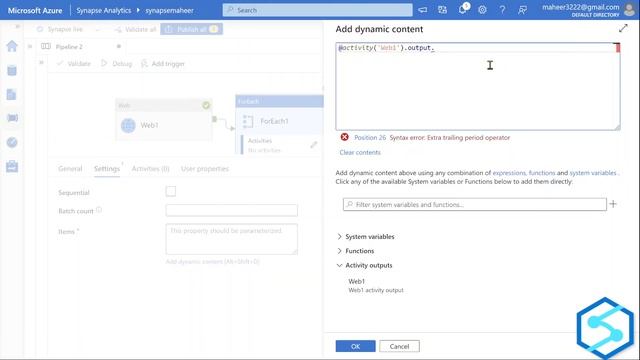Click Synapse Analytics in the breadcrumb
Image resolution: width=640 pixels, height=360 pixels.
pyautogui.click(x=104, y=10)
